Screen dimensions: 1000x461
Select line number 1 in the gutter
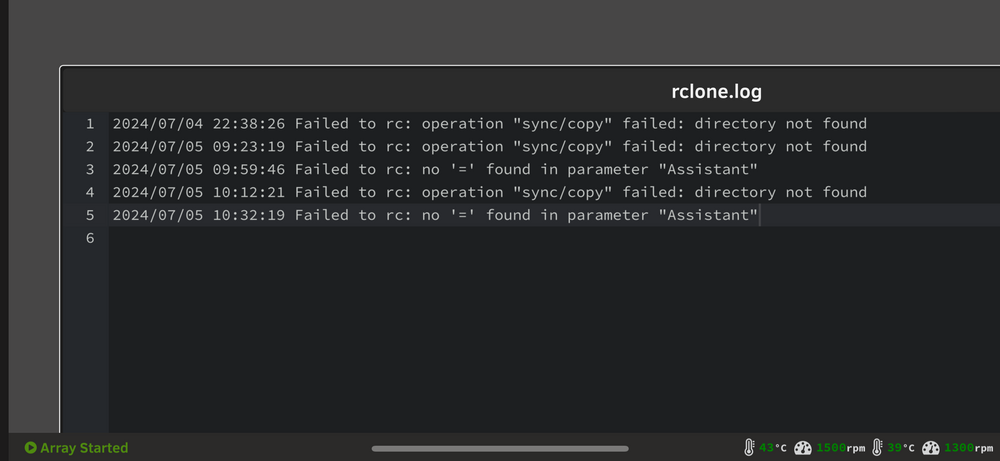tap(90, 124)
